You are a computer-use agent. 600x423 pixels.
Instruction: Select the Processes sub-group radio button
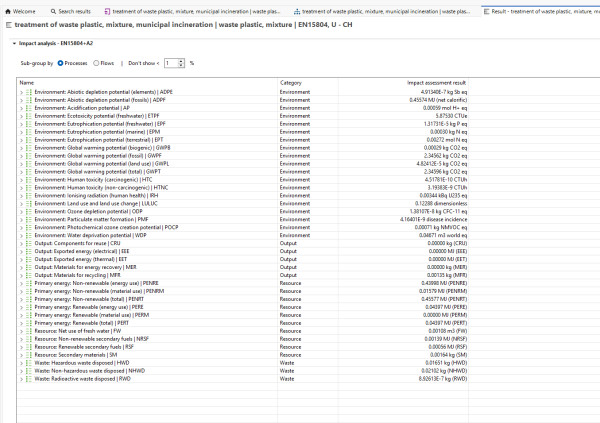click(61, 62)
